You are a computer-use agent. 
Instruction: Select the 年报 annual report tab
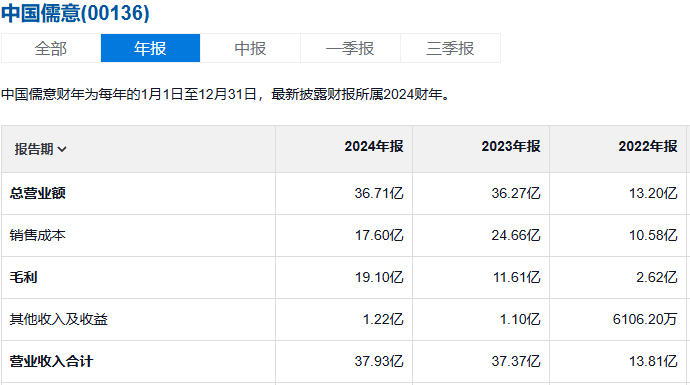(150, 48)
